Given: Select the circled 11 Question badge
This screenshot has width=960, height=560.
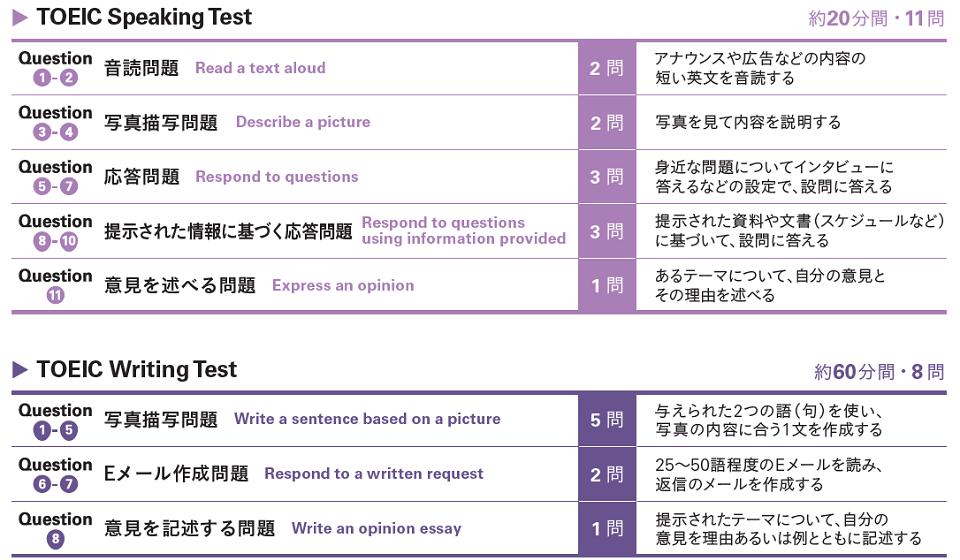Looking at the screenshot, I should [x=55, y=295].
